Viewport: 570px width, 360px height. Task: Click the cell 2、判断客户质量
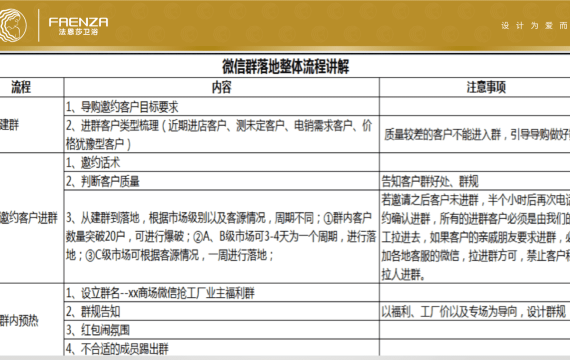point(221,181)
